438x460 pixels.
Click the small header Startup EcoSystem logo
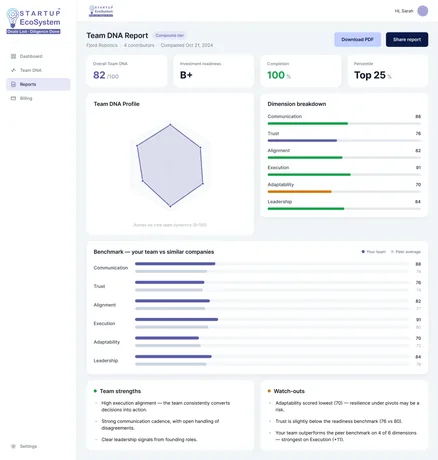click(101, 11)
